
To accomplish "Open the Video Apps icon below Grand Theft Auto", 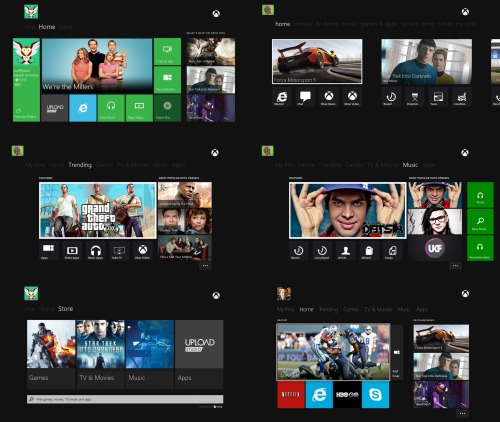I will coord(72,251).
